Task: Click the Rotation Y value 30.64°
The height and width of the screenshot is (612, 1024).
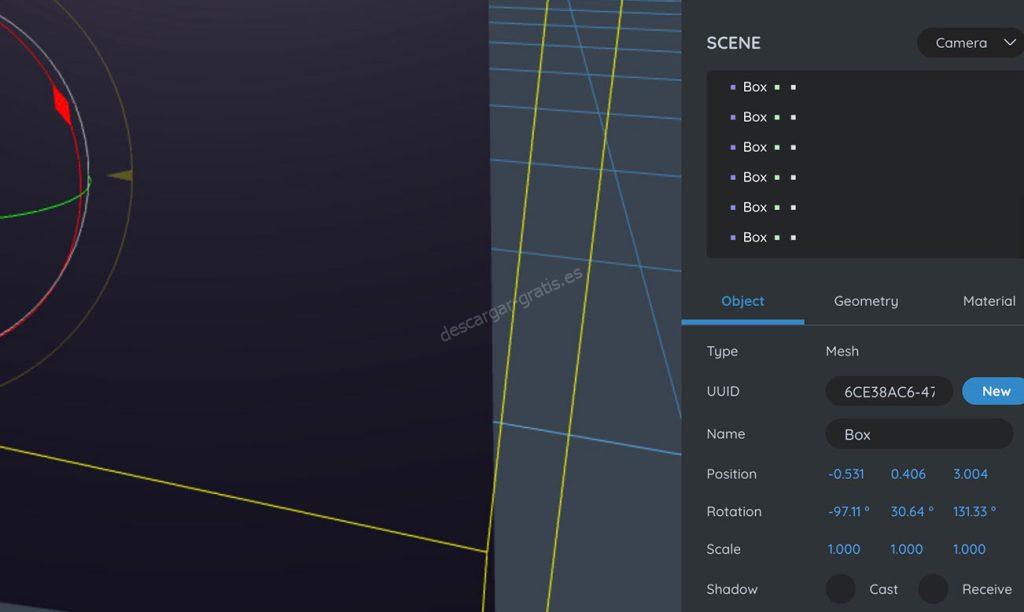Action: pos(911,511)
